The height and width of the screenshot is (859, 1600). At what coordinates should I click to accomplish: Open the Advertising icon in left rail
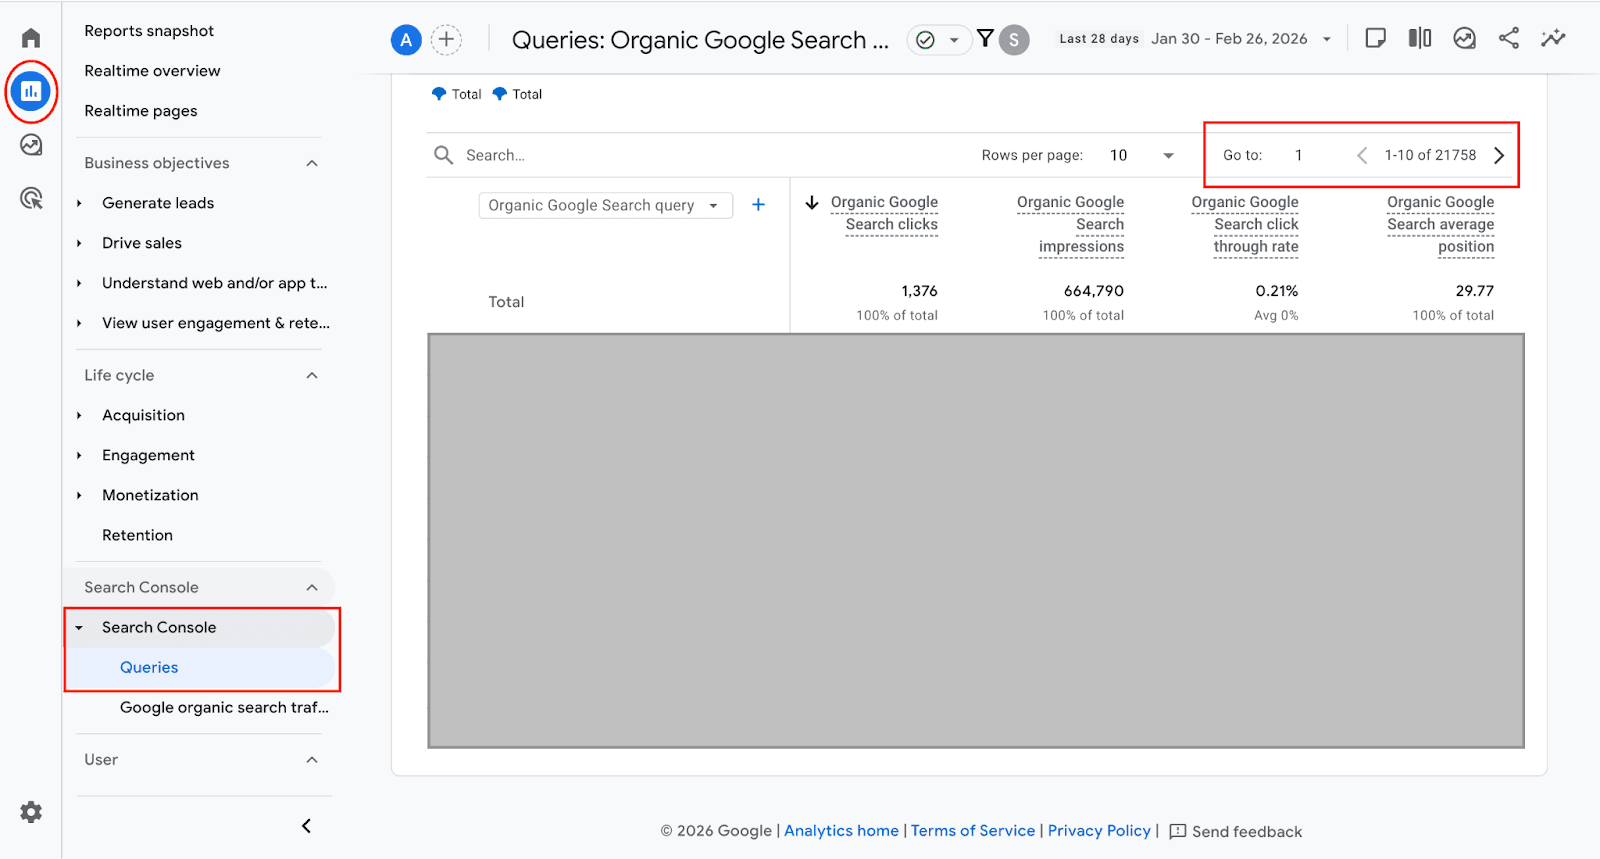31,198
